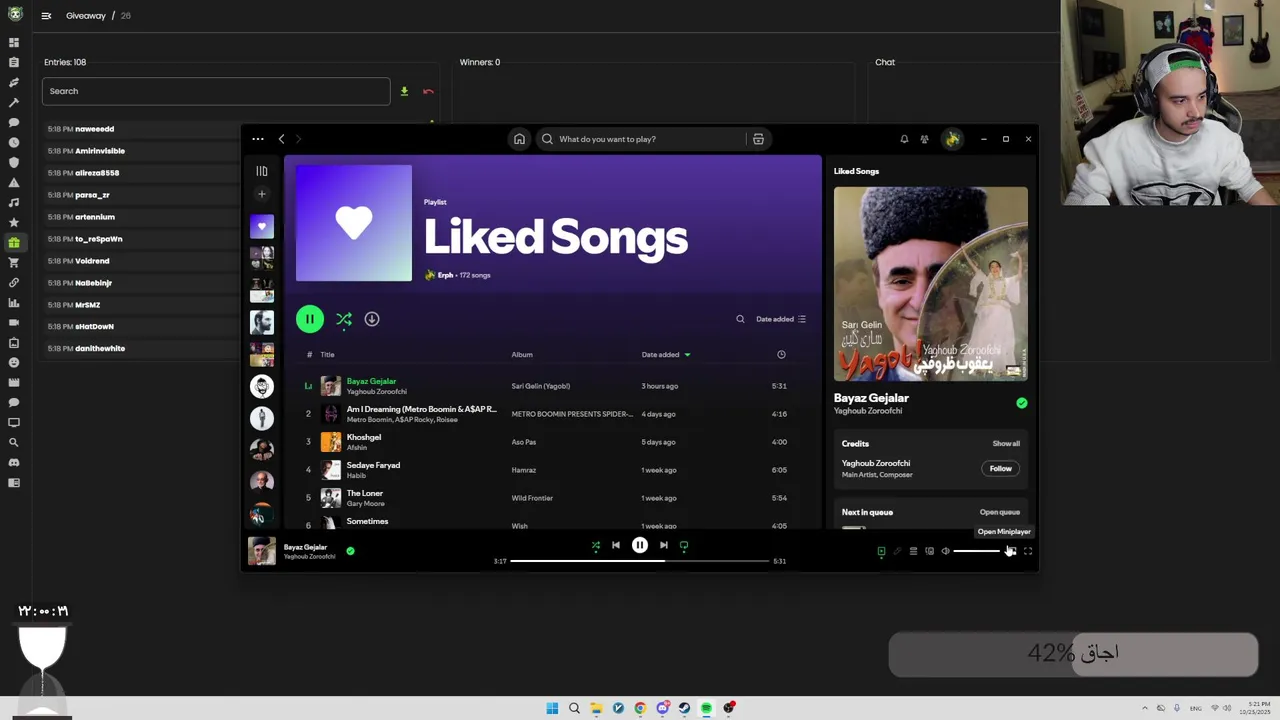Enter Spotify full screen mode
The image size is (1280, 720).
pyautogui.click(x=1027, y=551)
